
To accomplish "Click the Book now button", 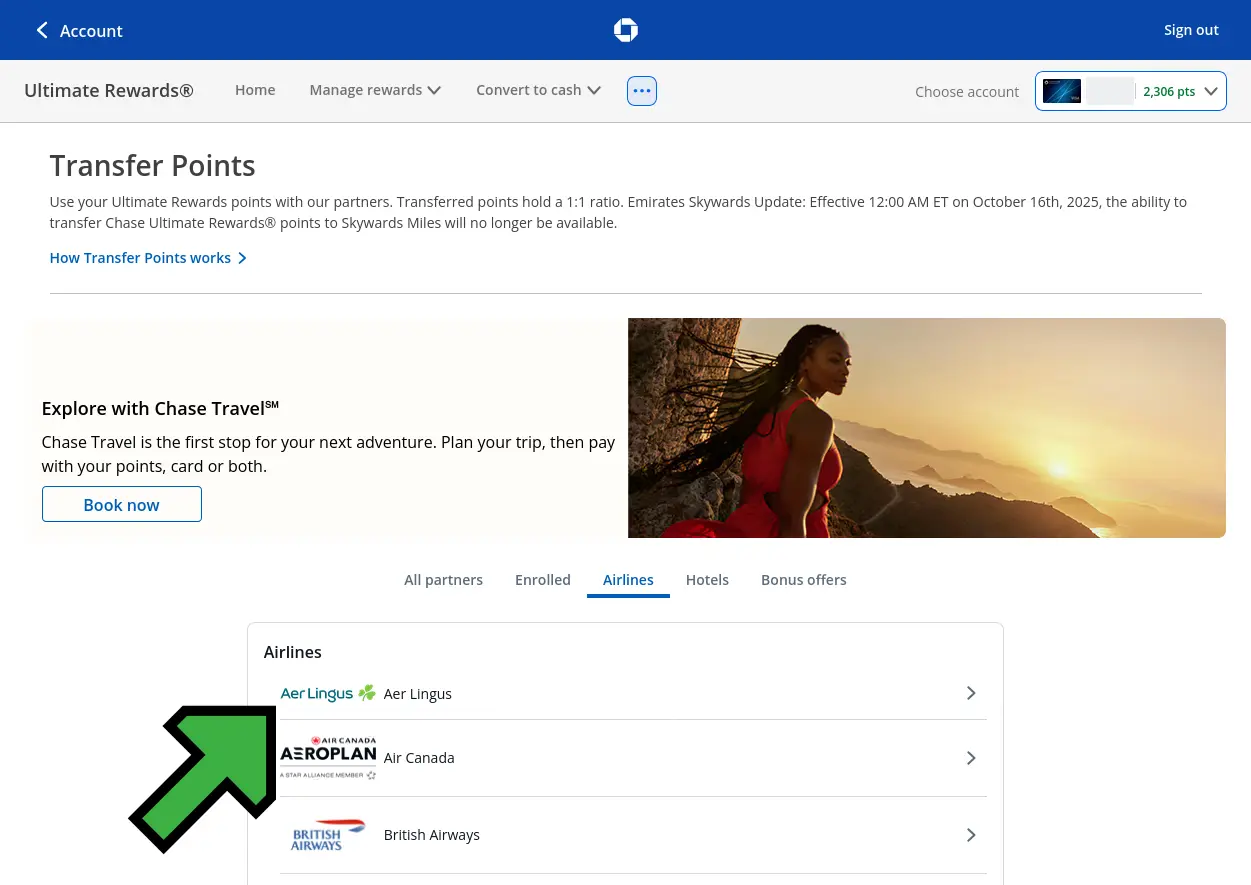I will (x=122, y=504).
